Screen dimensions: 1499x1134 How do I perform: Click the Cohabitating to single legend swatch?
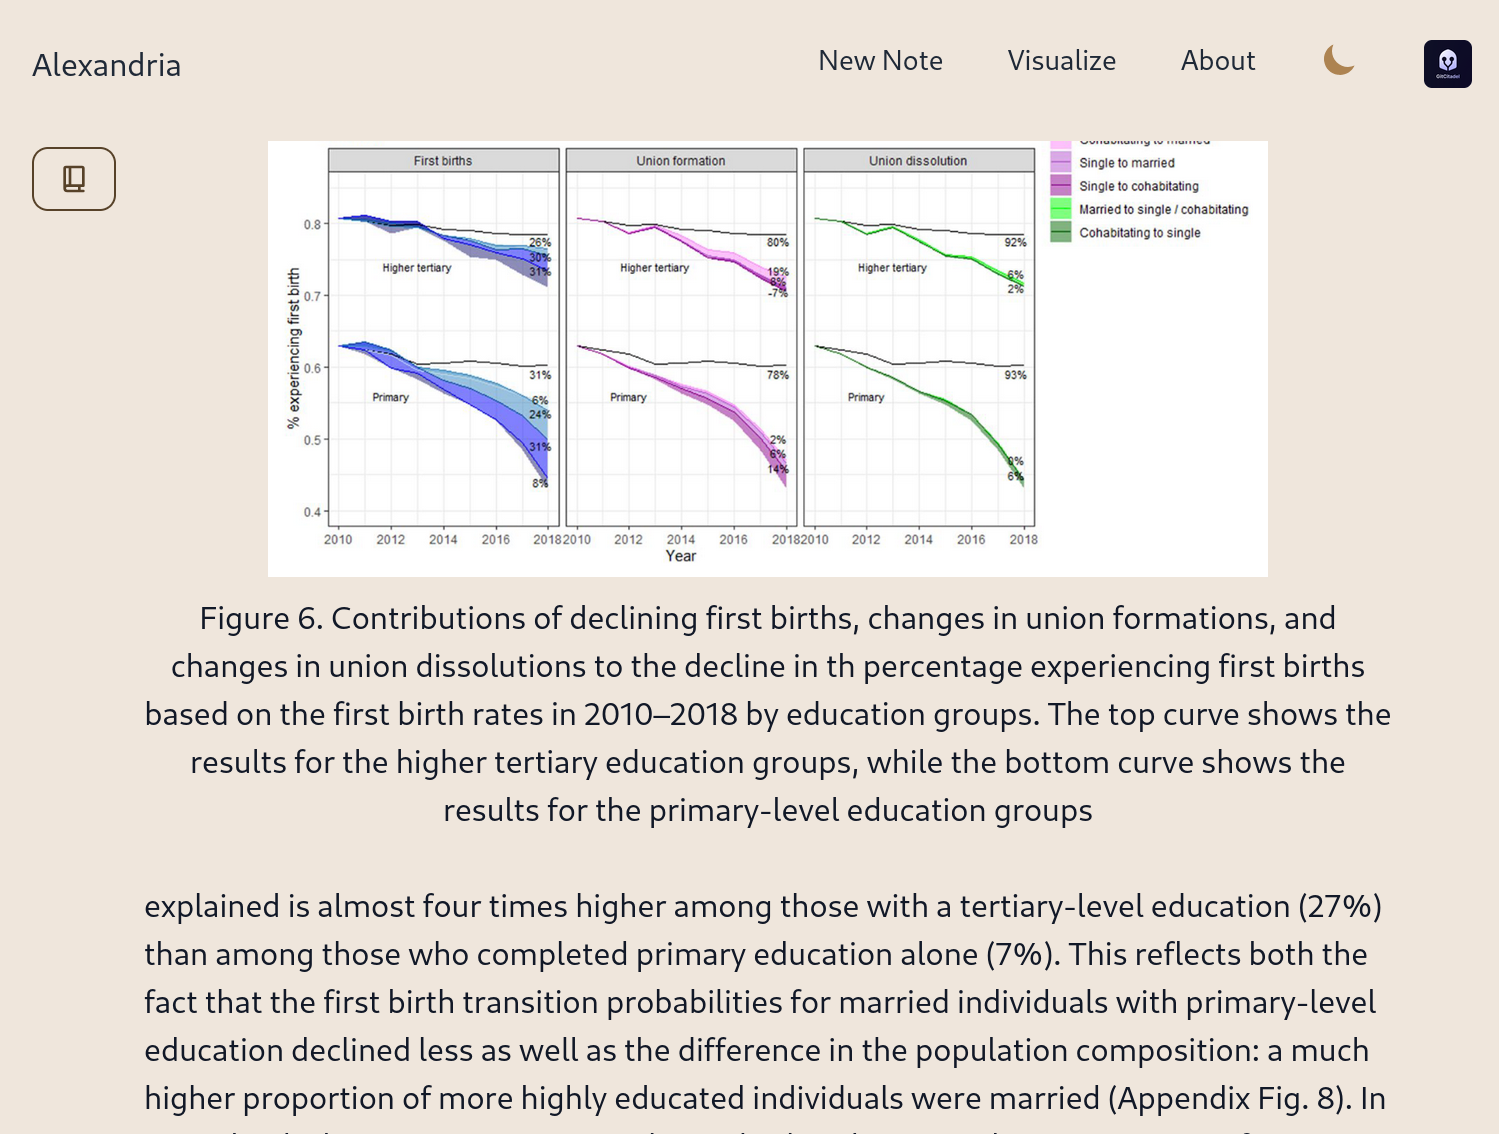[1061, 232]
